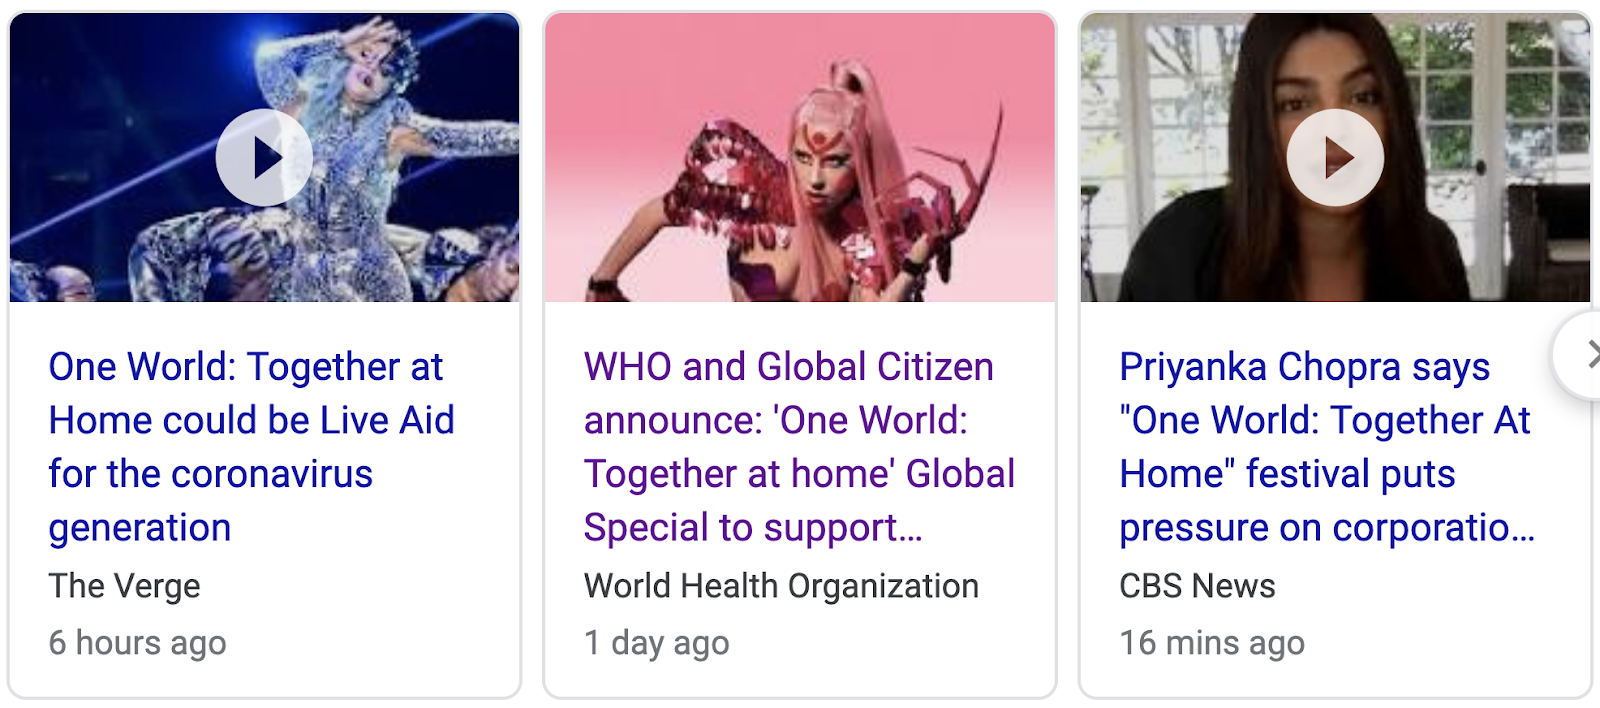The image size is (1600, 708).
Task: Click 'Special to support…' headline line
Action: (753, 528)
